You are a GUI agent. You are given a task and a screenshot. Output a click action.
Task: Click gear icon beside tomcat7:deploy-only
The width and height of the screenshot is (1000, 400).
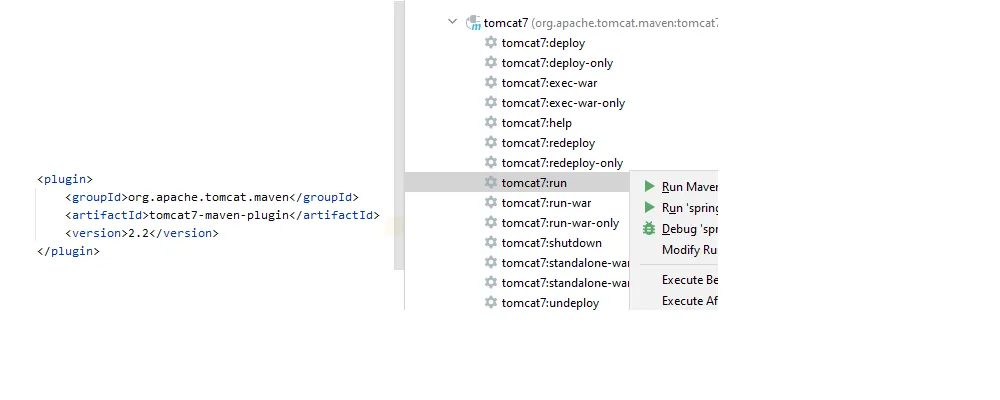point(490,63)
